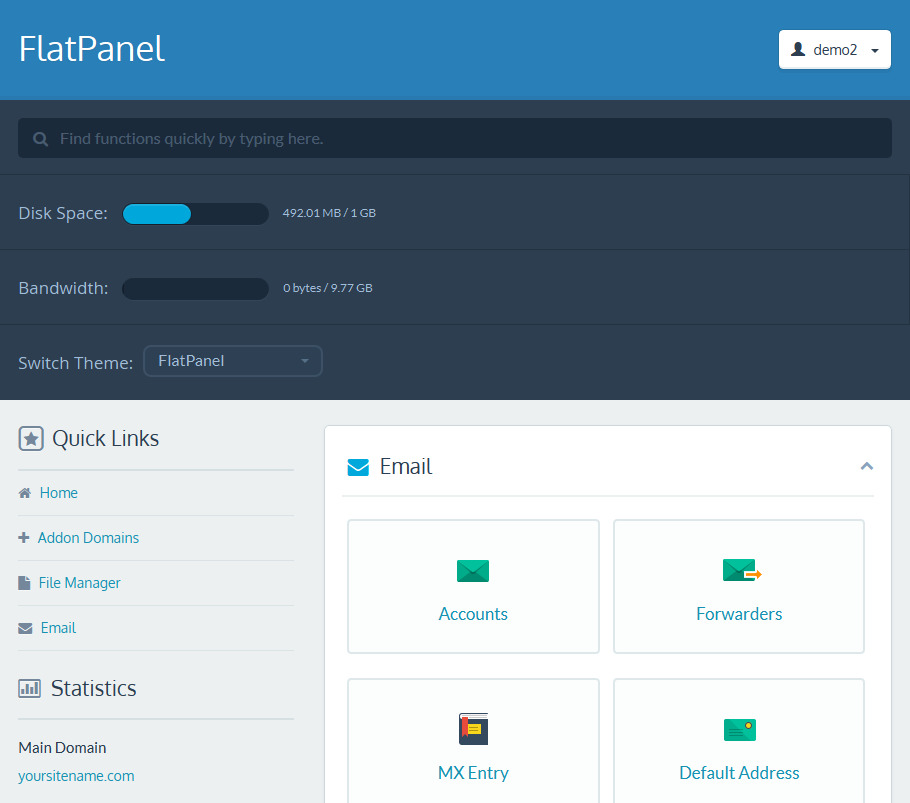Collapse the Email section with chevron
Viewport: 910px width, 803px height.
[866, 466]
